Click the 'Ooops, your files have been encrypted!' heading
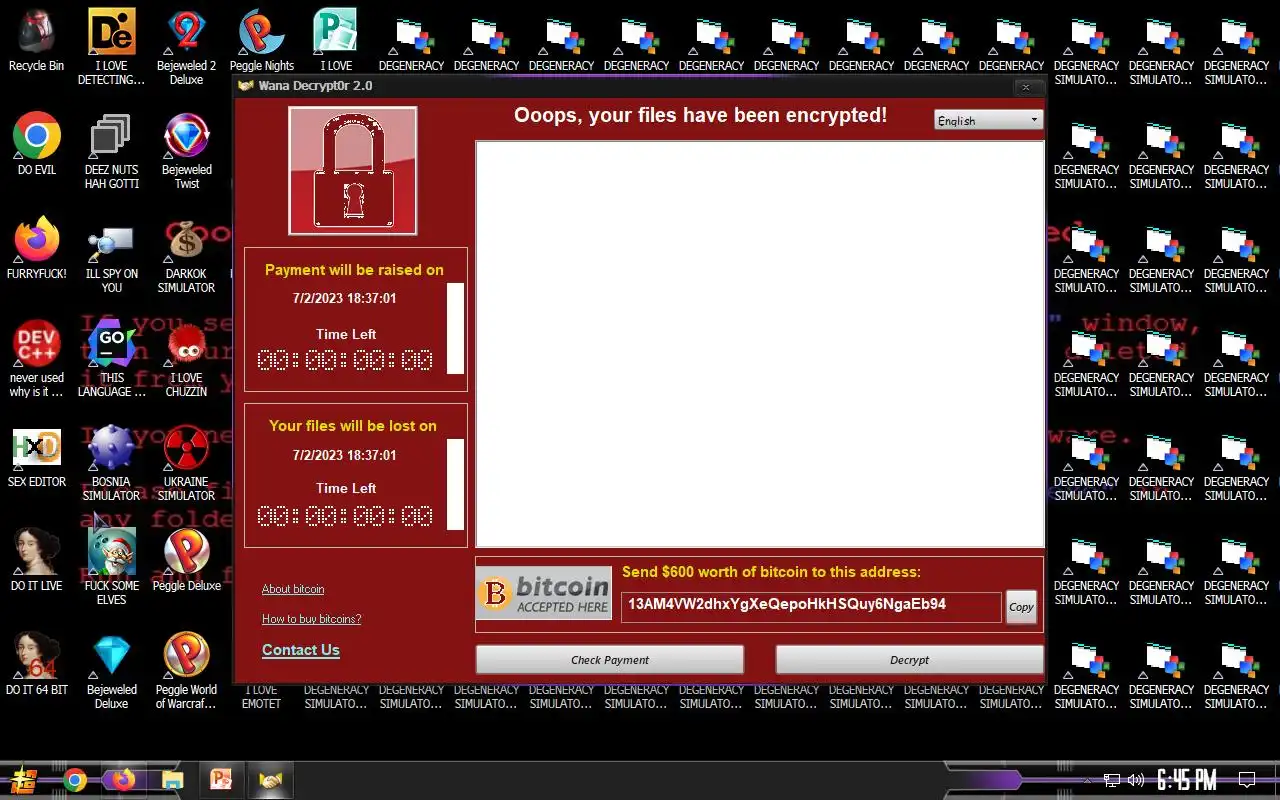This screenshot has height=800, width=1280. [700, 115]
